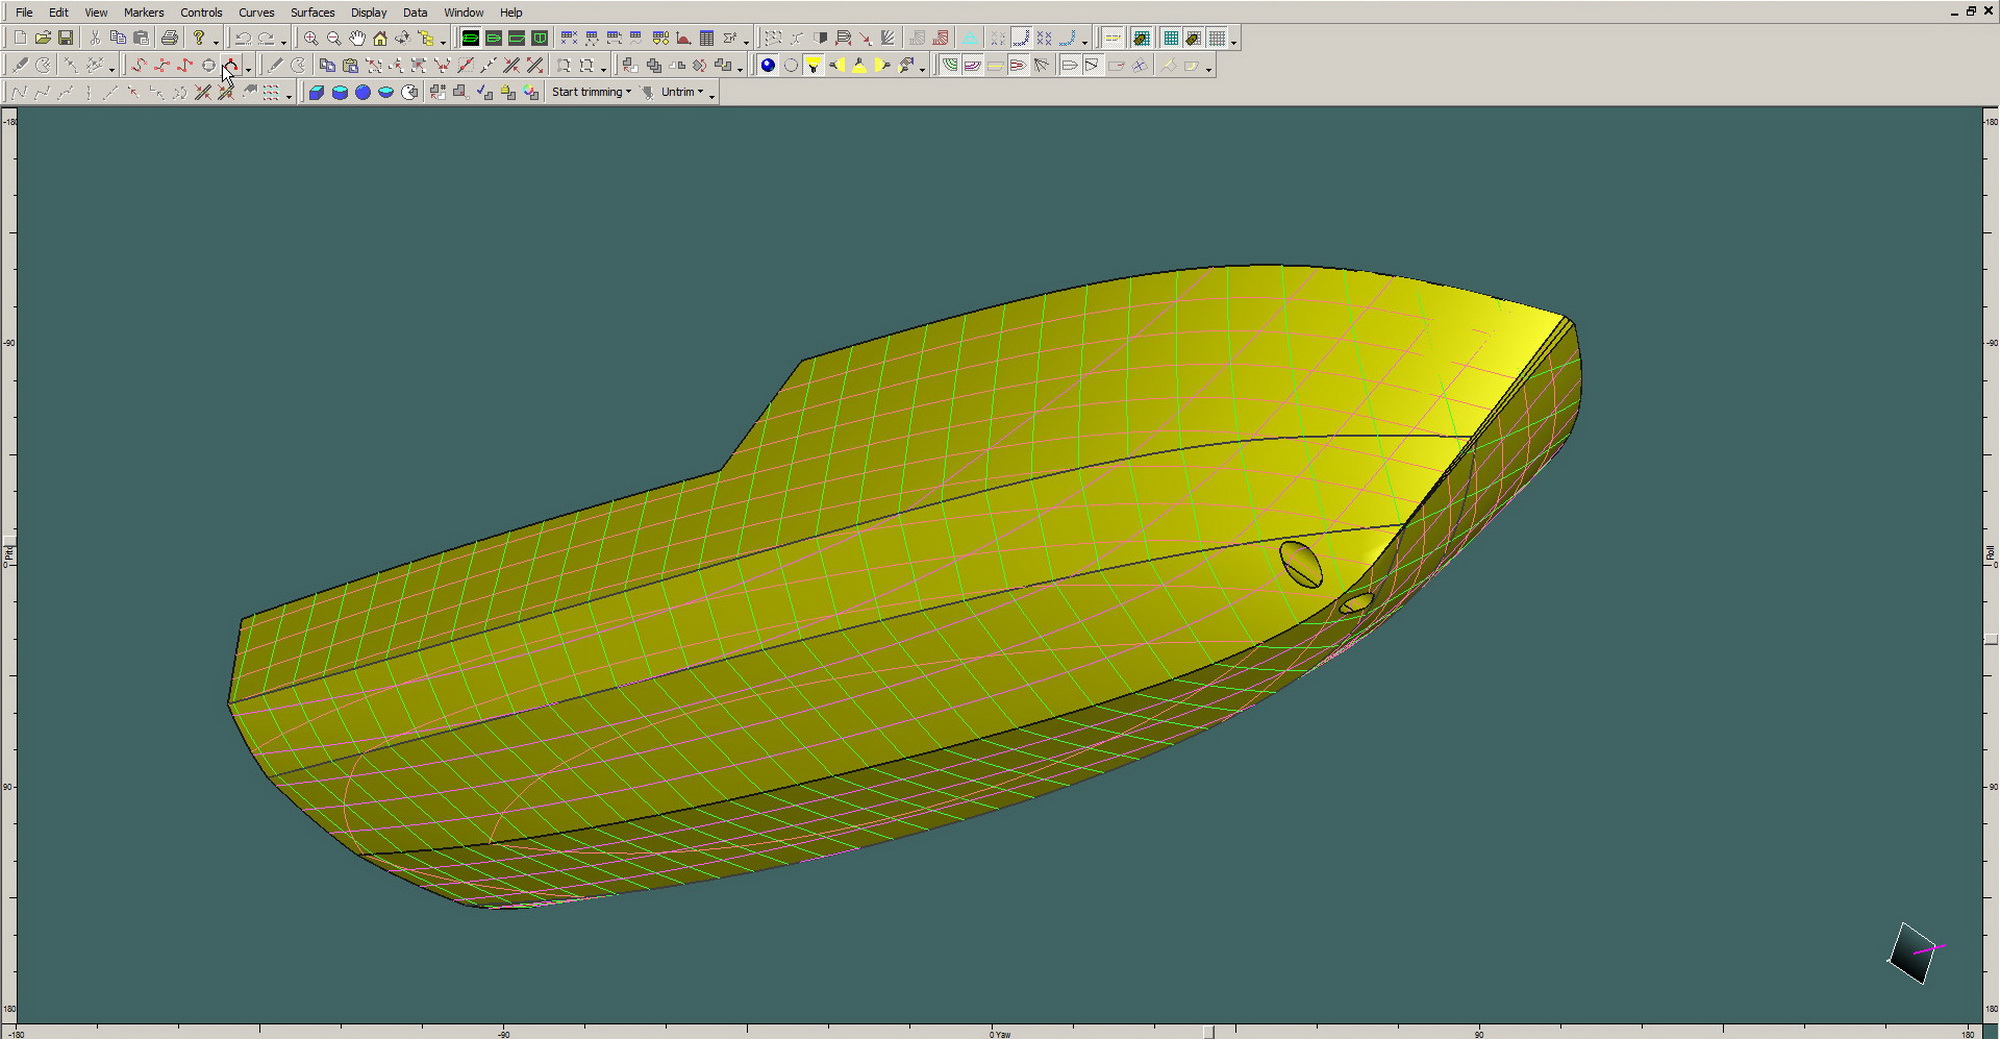The image size is (2000, 1039).
Task: Expand options arrow beside Help icon
Action: coord(216,41)
